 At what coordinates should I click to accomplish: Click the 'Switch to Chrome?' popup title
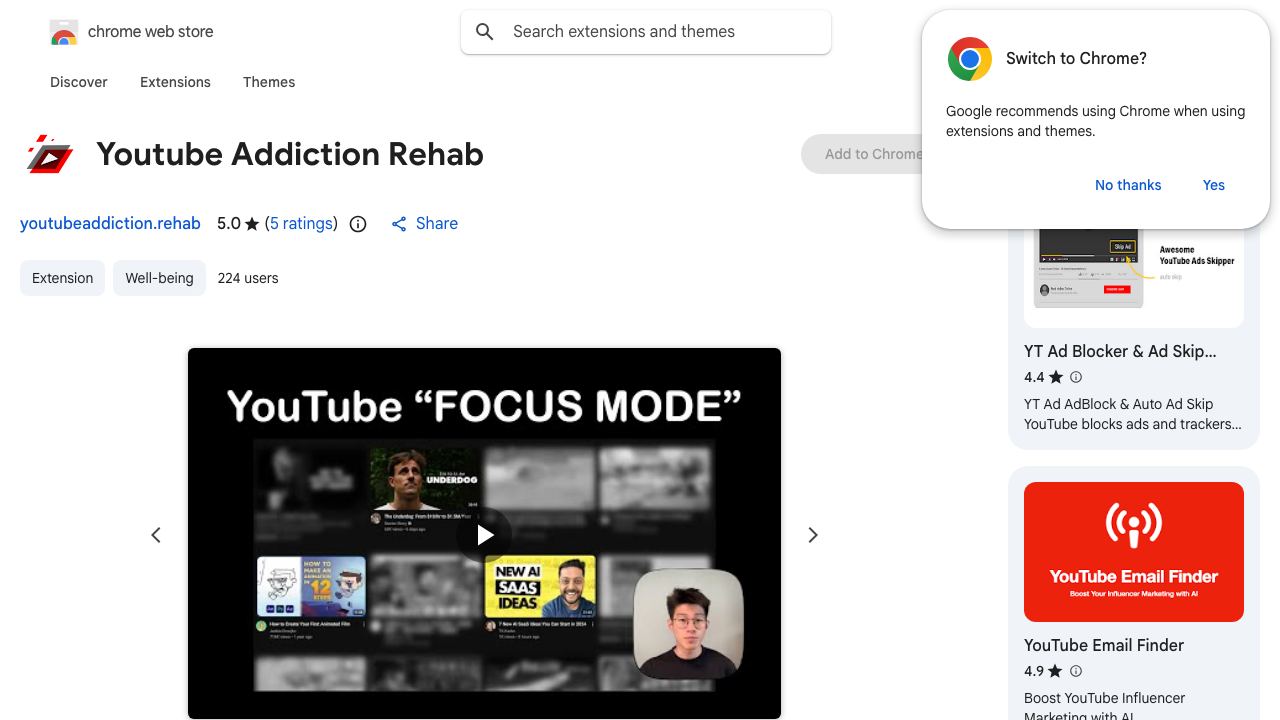pos(1076,59)
